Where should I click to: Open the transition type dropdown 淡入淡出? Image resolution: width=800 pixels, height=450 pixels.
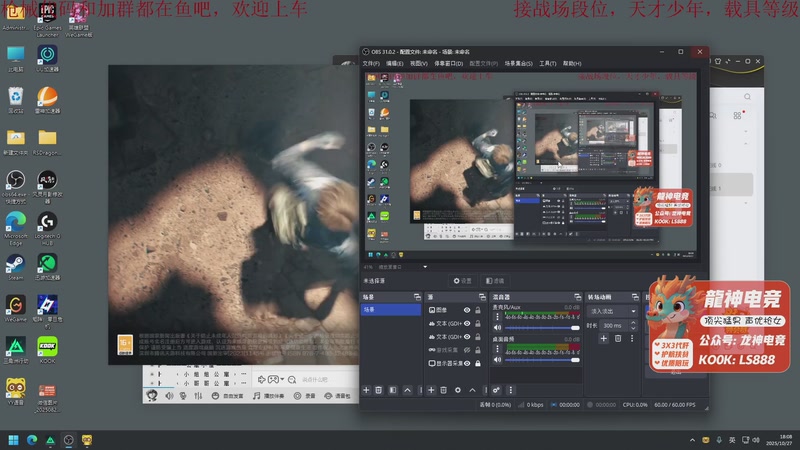pyautogui.click(x=613, y=311)
